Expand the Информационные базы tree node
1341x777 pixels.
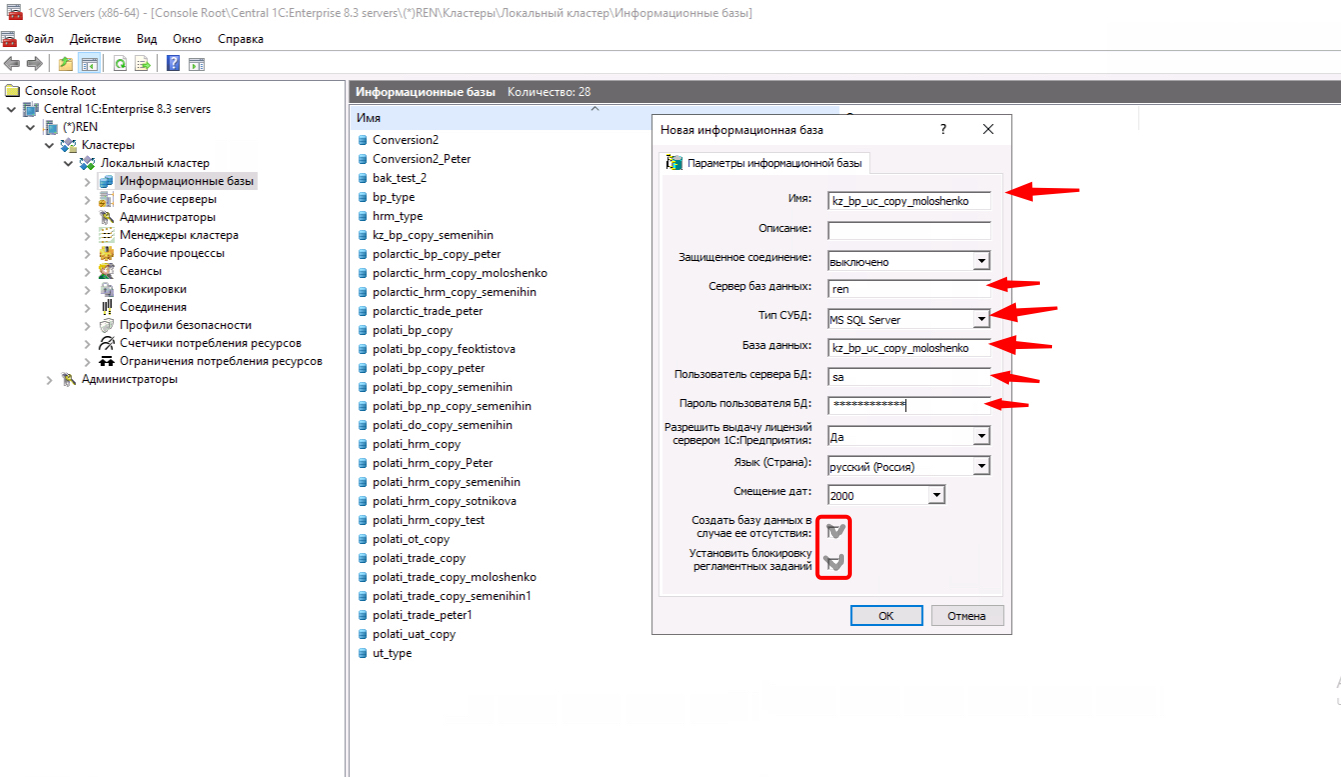point(87,181)
